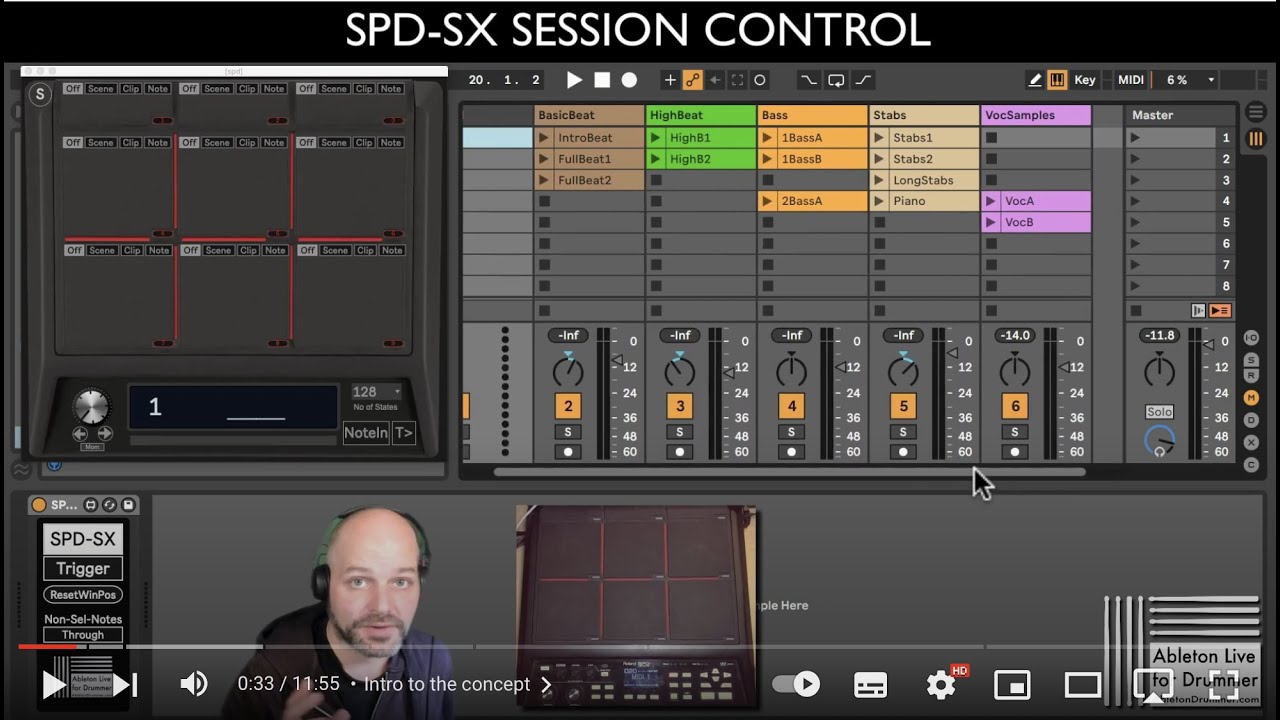Image resolution: width=1280 pixels, height=720 pixels.
Task: Start Ableton transport with the Play button
Action: pyautogui.click(x=574, y=80)
